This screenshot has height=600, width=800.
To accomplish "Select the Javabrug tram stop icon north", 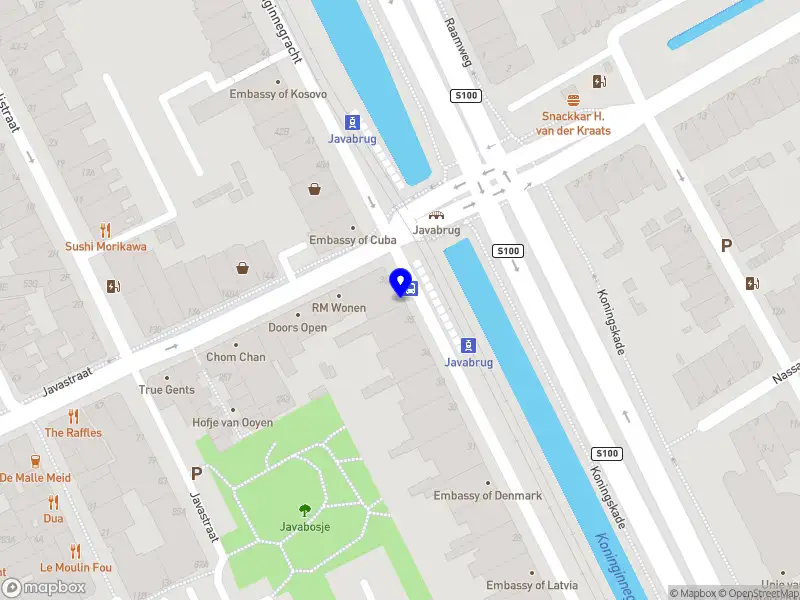I will click(352, 122).
